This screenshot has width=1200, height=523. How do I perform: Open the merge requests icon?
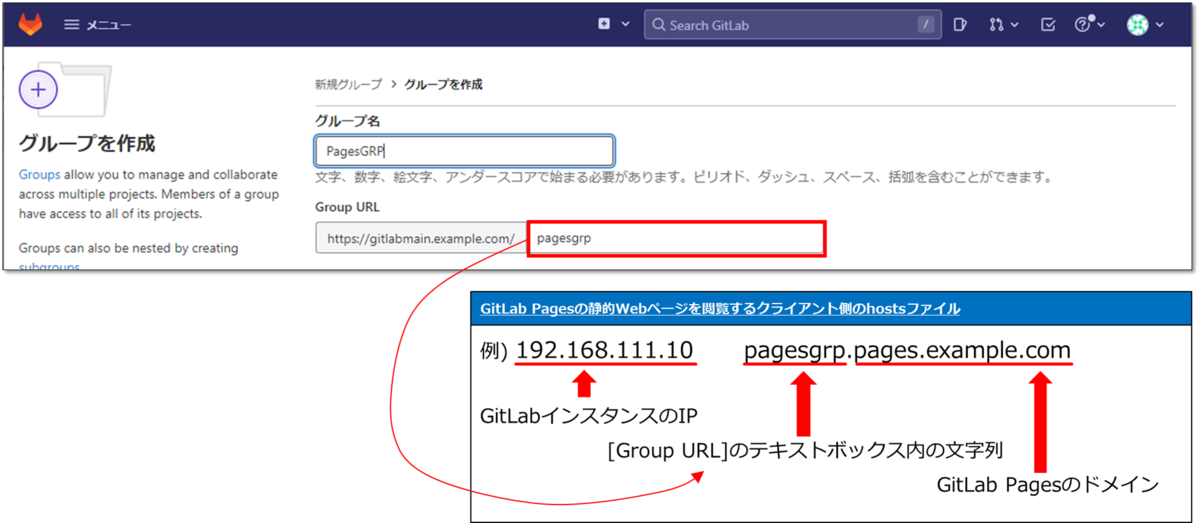pos(996,25)
